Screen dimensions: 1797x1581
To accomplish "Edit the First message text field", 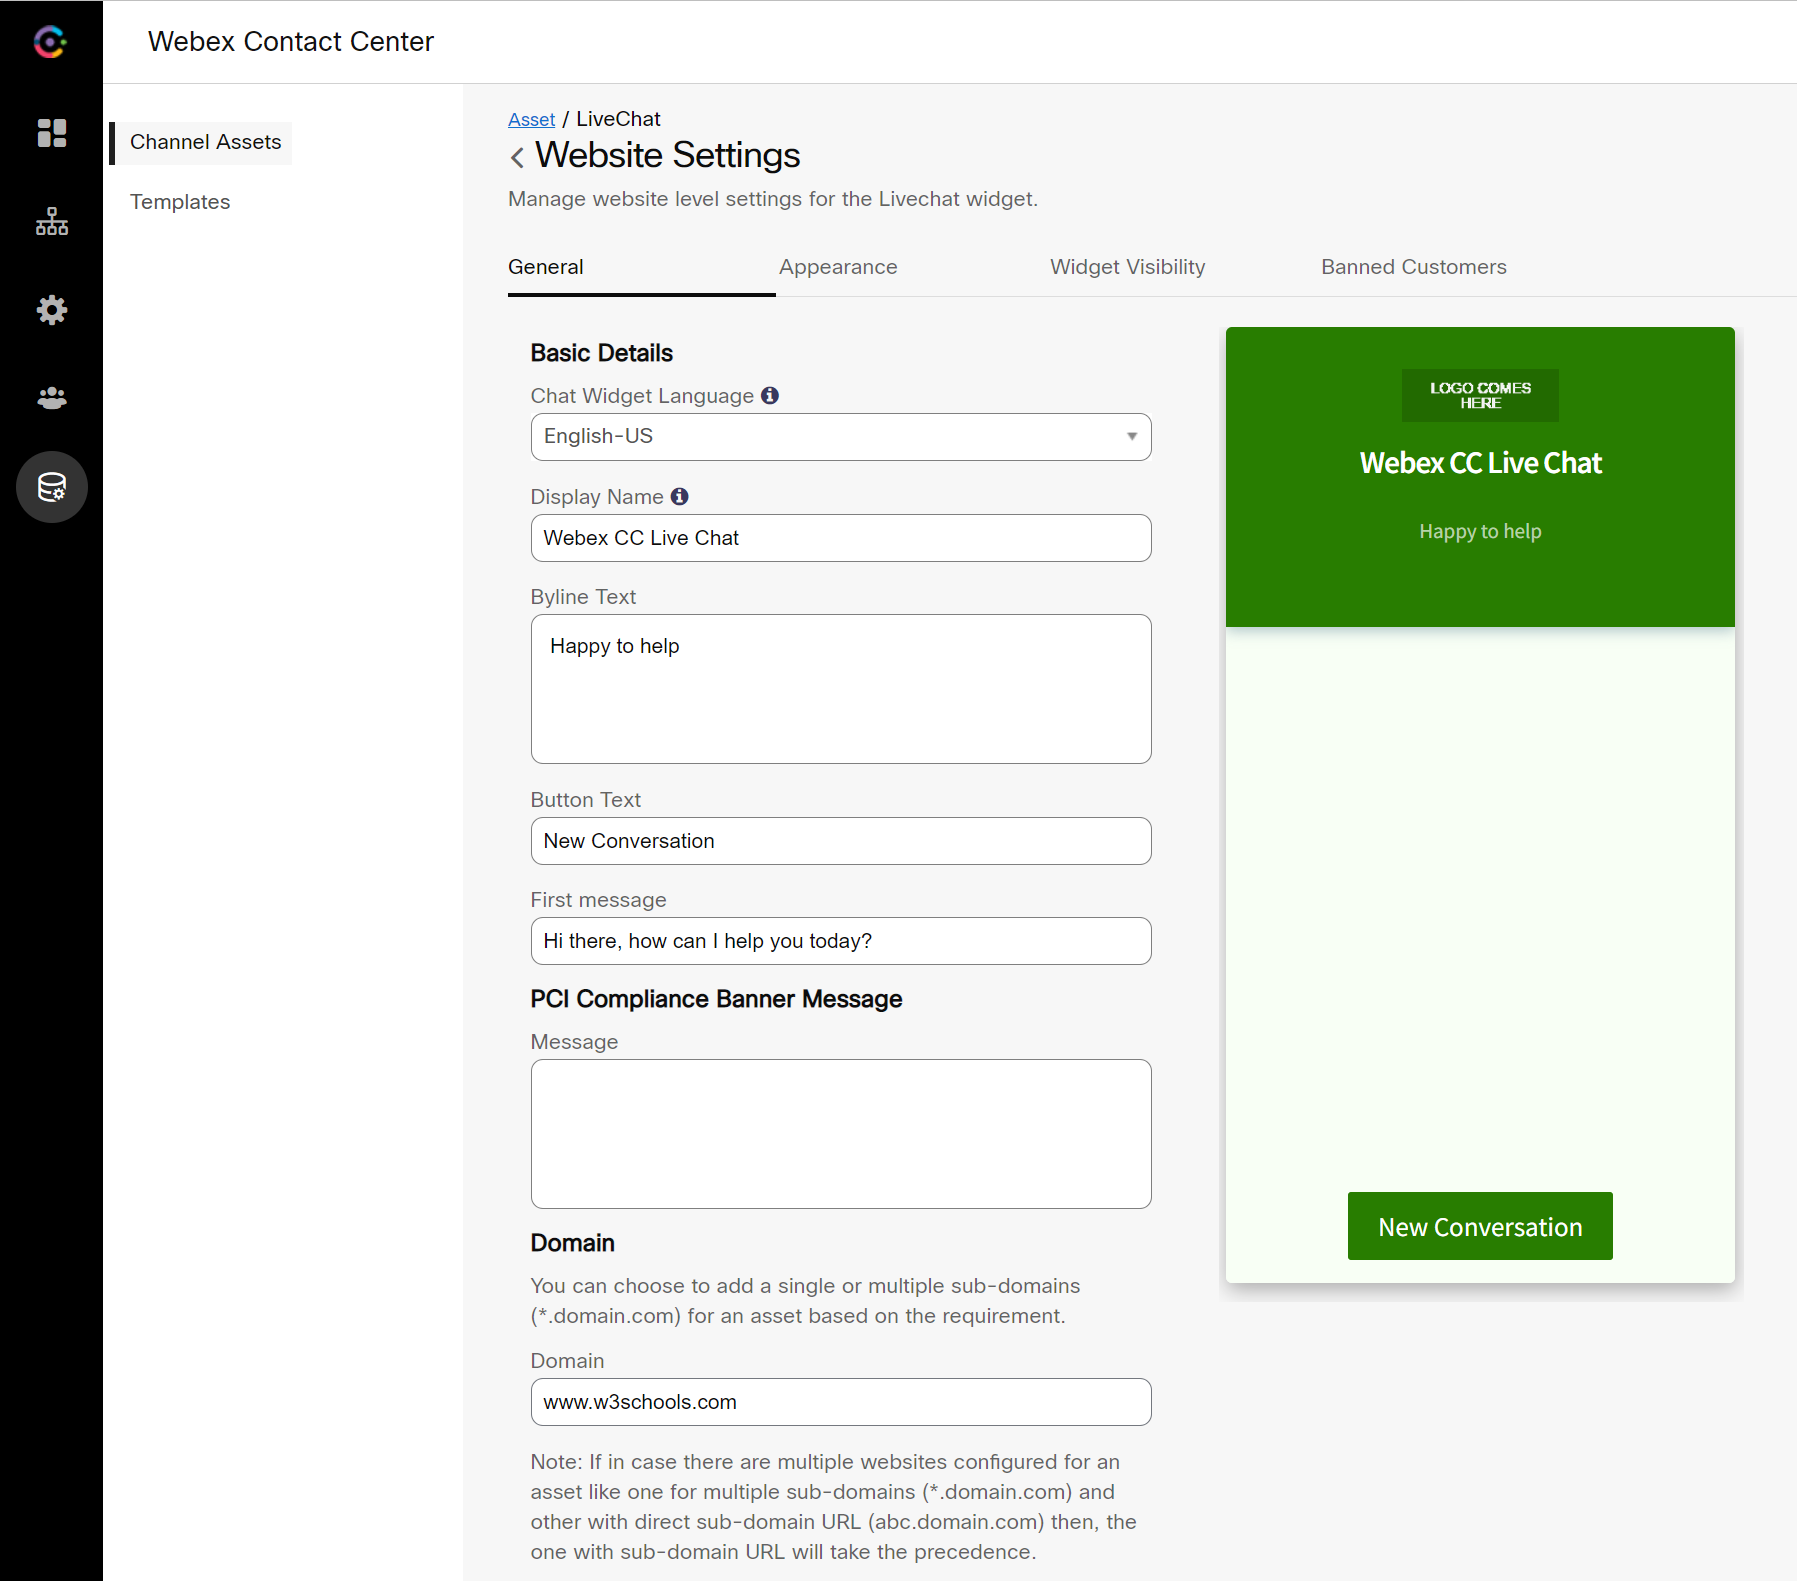I will [840, 940].
